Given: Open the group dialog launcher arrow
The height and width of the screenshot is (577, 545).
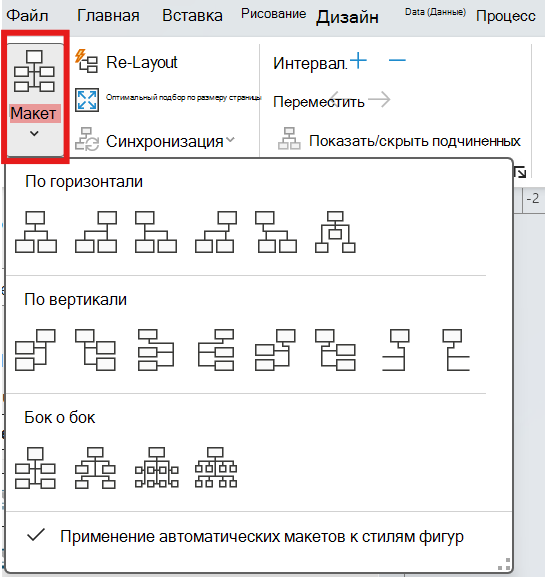Looking at the screenshot, I should click(519, 172).
